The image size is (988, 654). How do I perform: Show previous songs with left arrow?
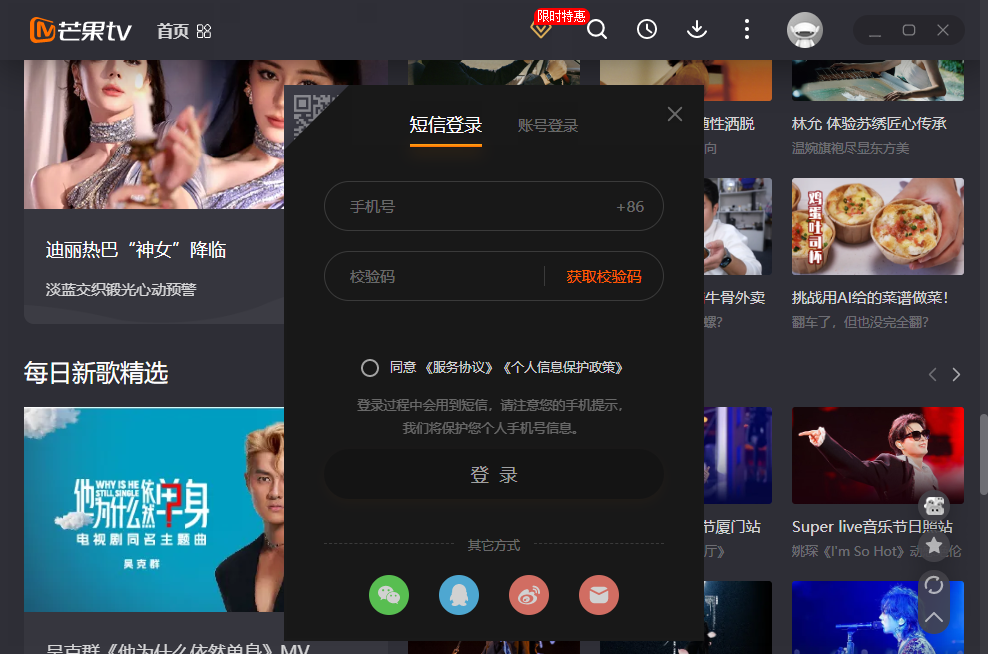933,375
